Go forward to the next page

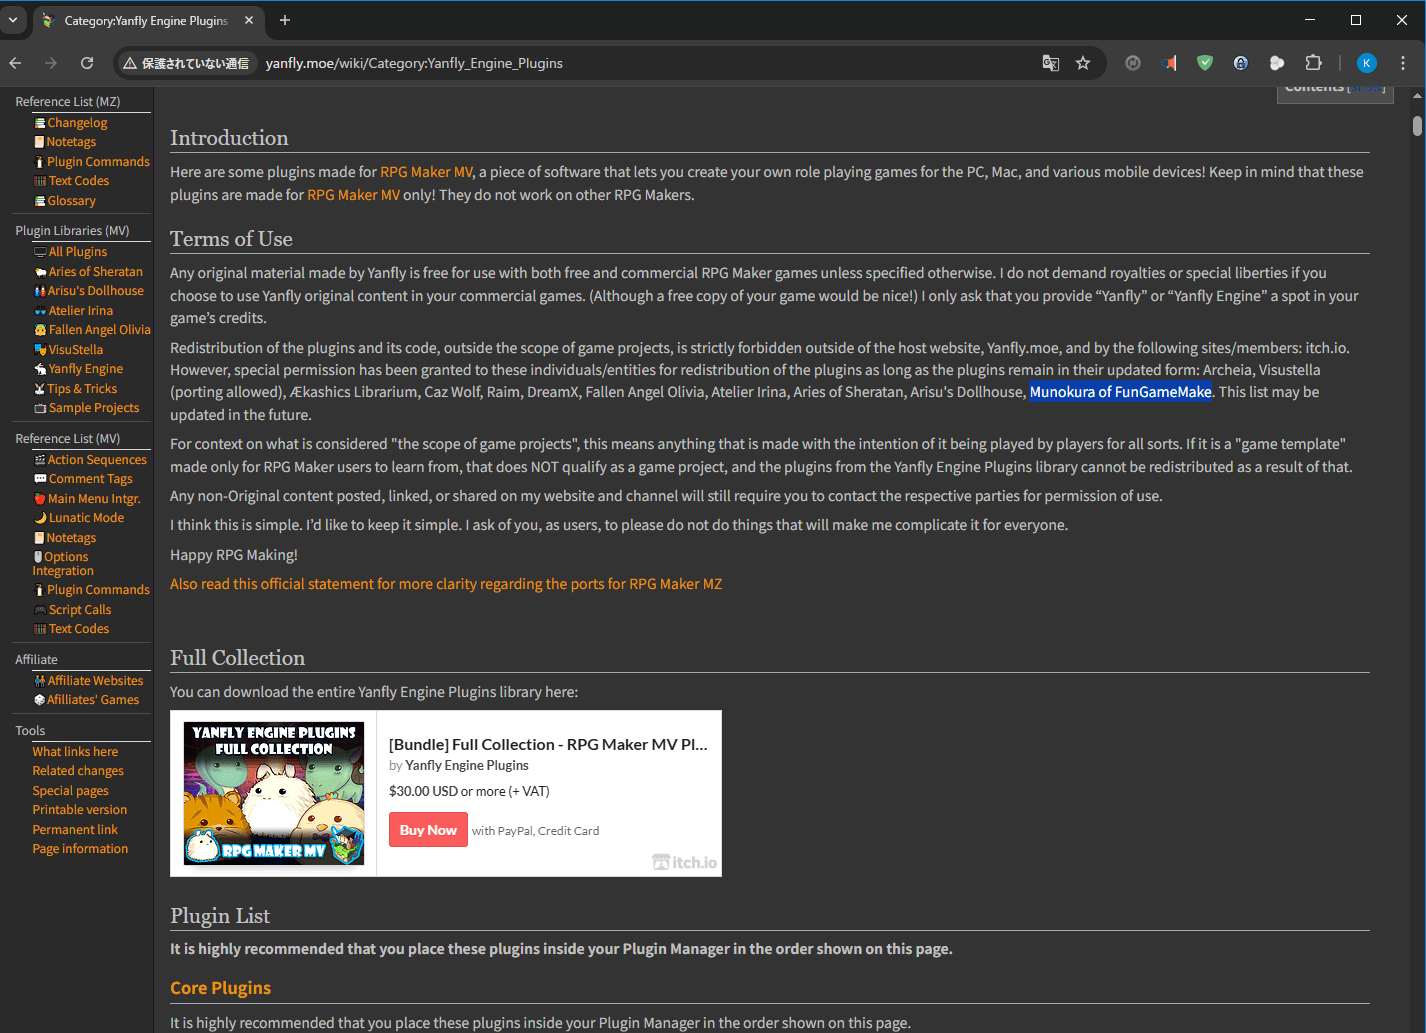point(51,63)
